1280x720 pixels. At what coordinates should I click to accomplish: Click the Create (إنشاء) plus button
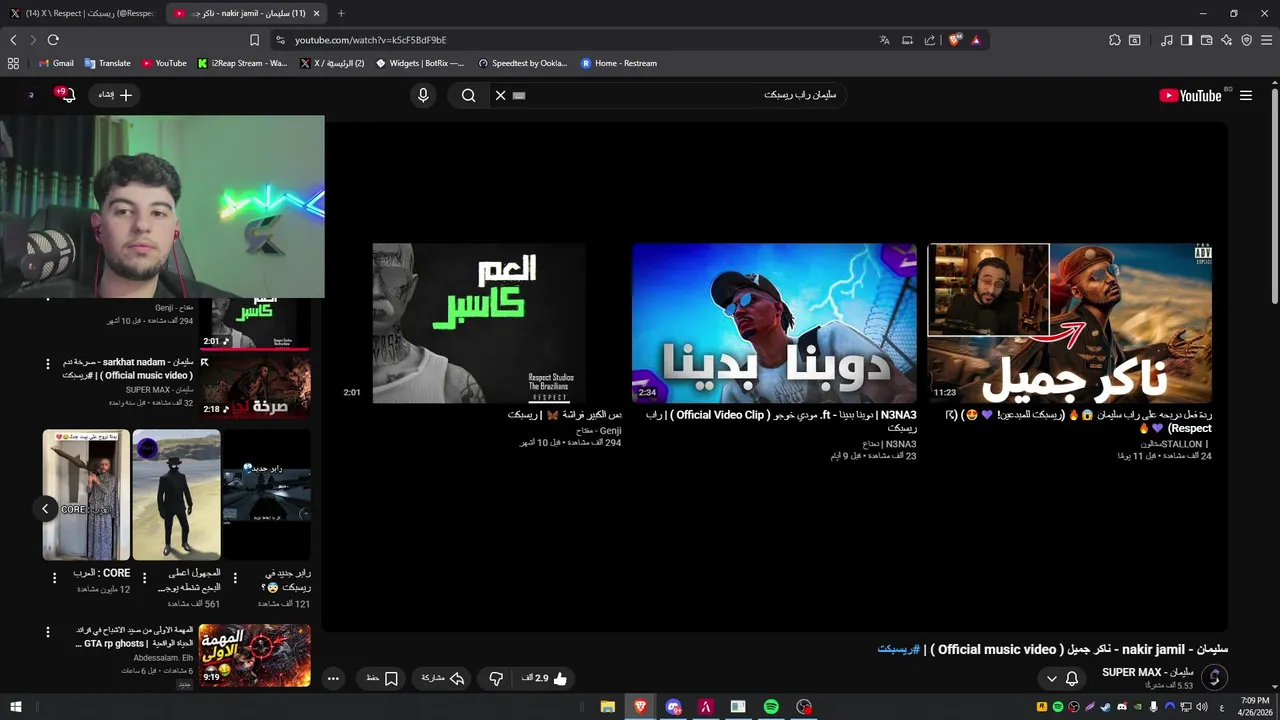point(115,95)
